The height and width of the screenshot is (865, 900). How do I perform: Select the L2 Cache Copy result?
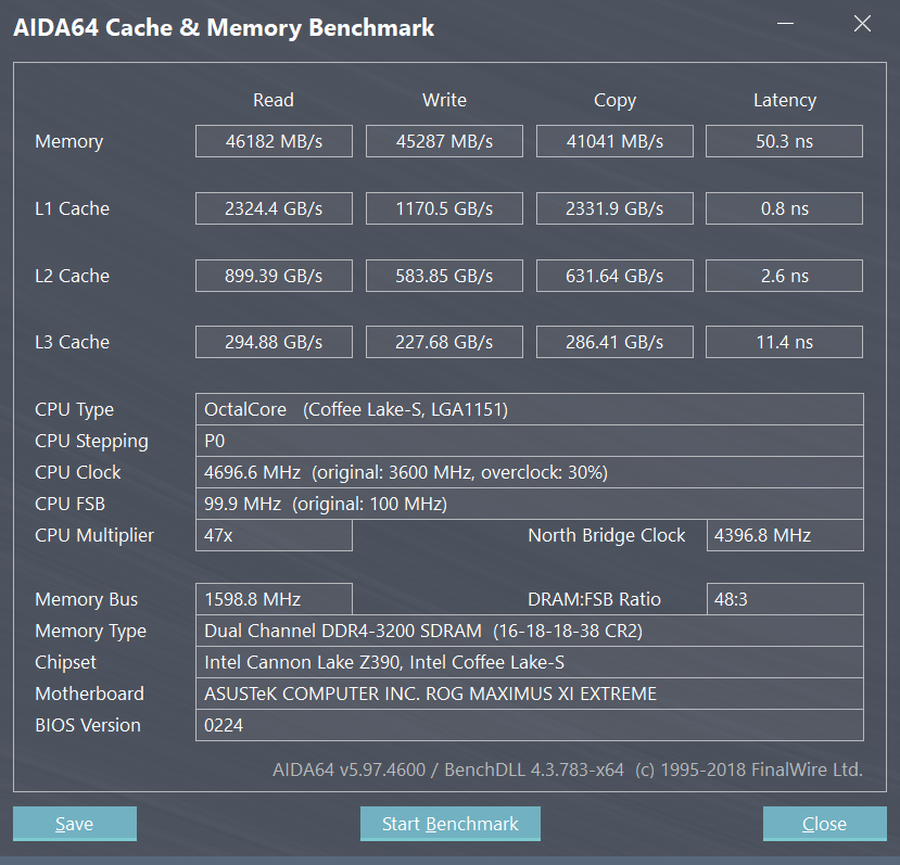pyautogui.click(x=614, y=275)
